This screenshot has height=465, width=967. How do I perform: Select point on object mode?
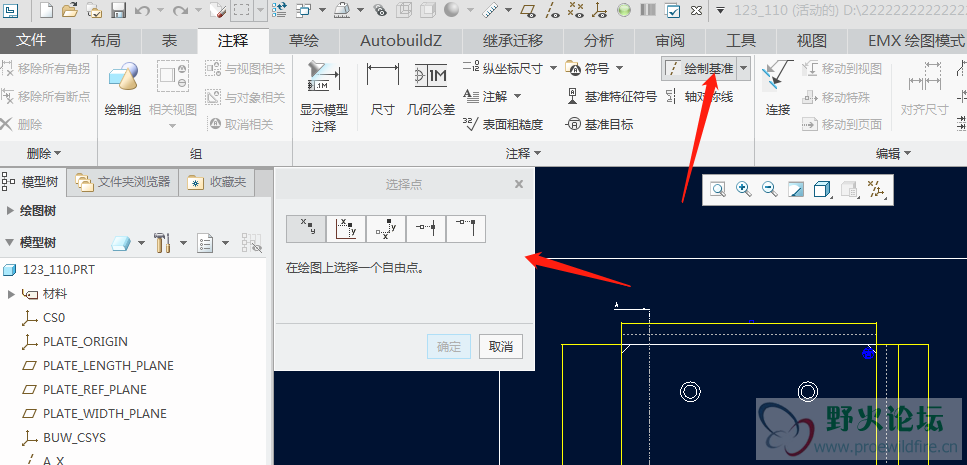click(x=426, y=228)
